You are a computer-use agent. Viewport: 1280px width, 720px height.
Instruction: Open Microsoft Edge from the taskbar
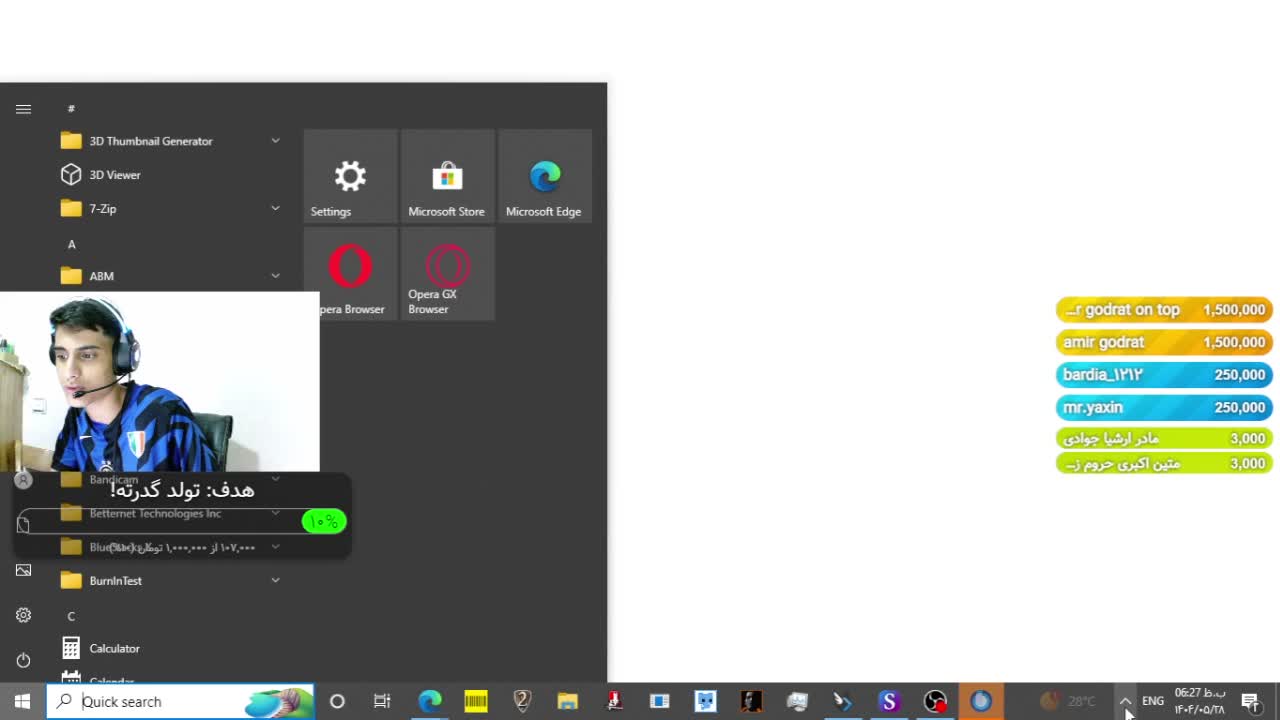coord(430,701)
